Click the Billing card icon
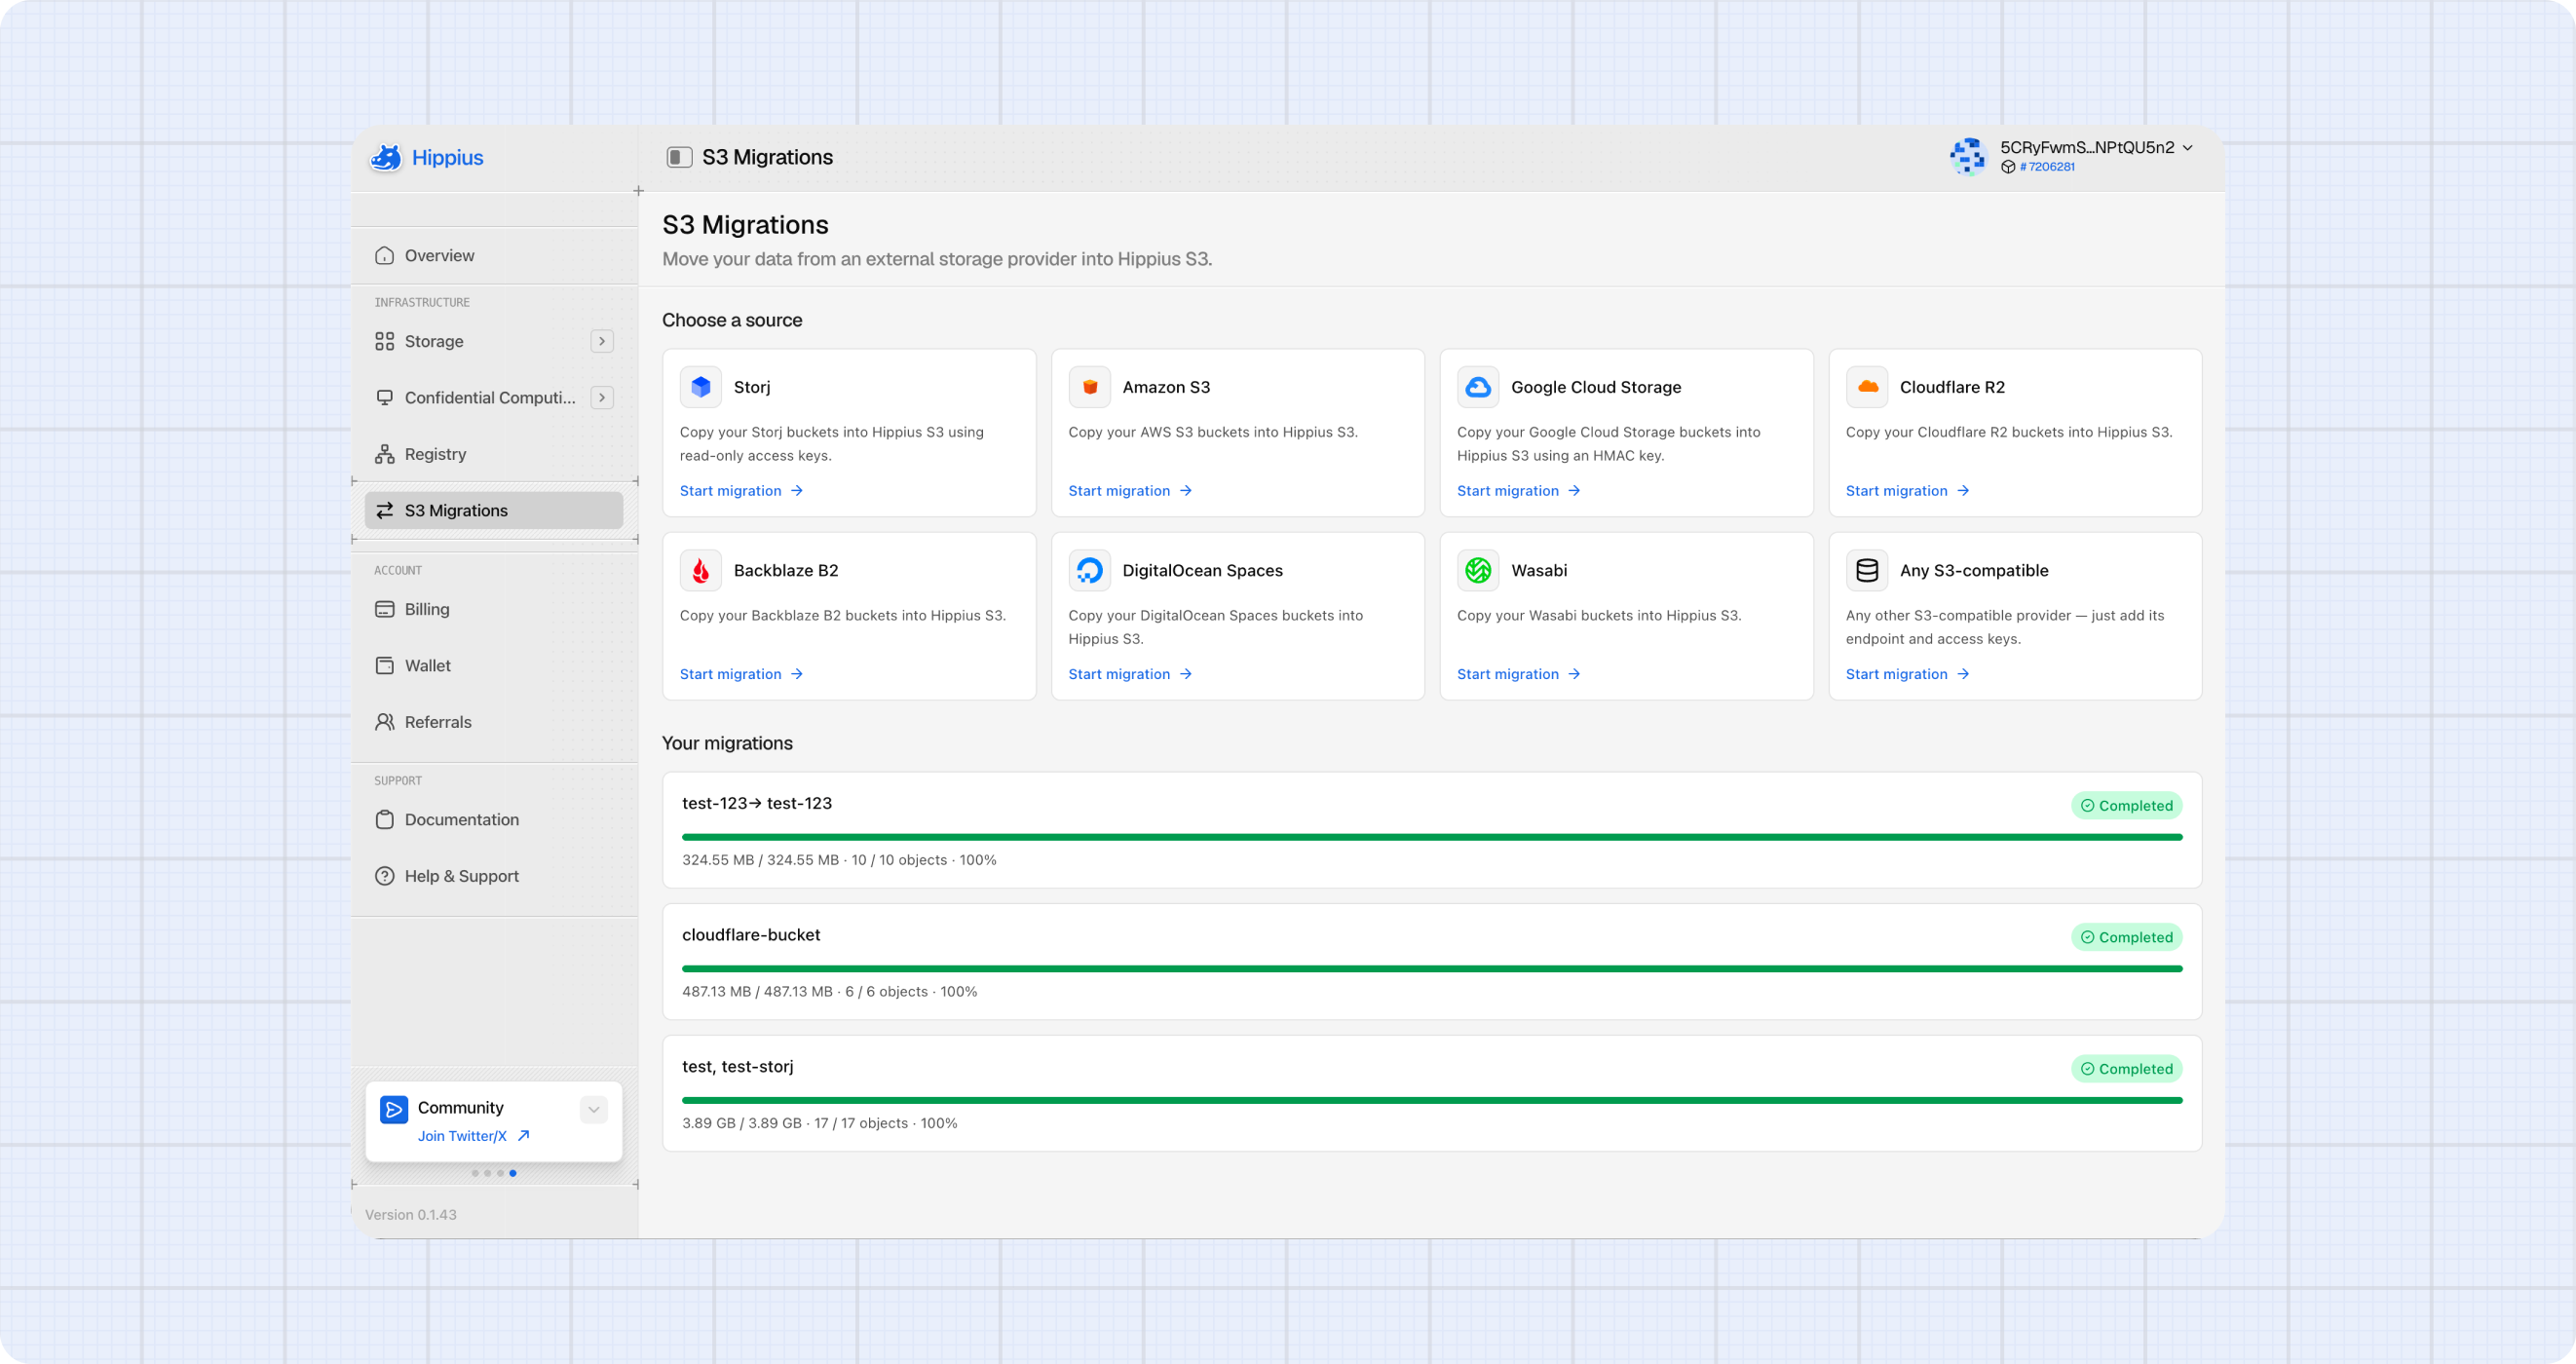This screenshot has width=2576, height=1364. [x=384, y=609]
